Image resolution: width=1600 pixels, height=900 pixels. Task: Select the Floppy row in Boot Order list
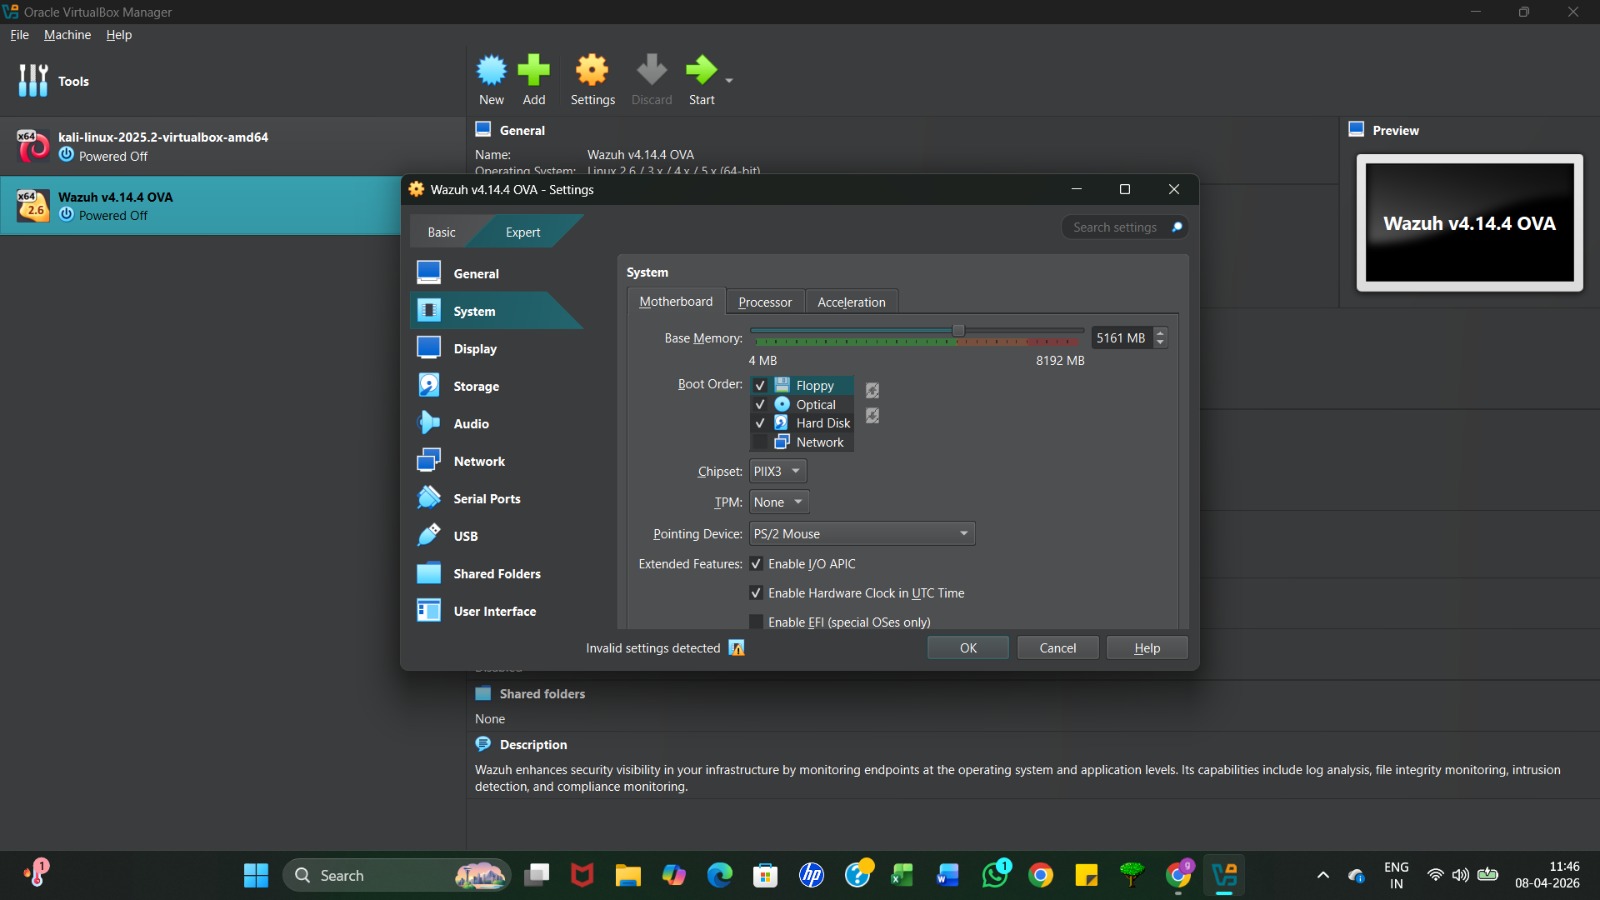[802, 385]
